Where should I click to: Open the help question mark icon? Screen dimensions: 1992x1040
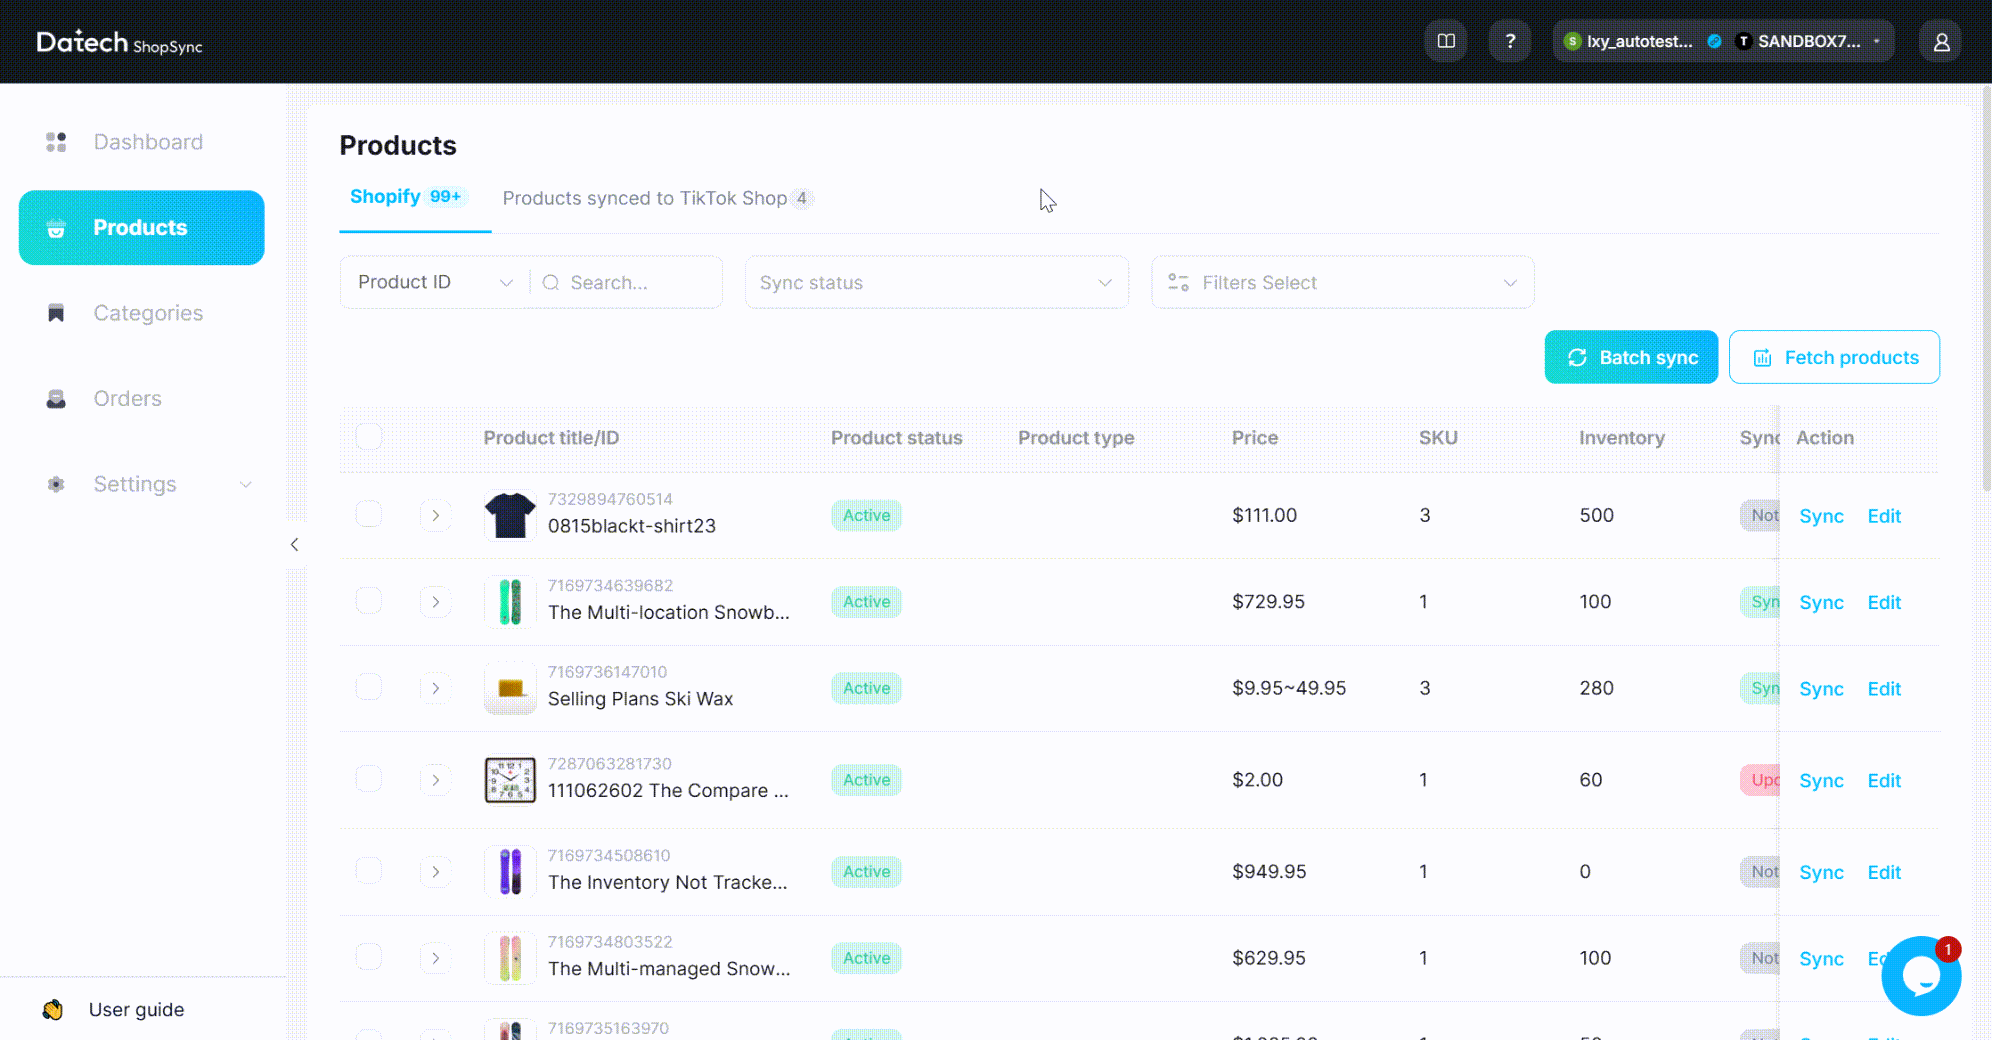click(1510, 41)
